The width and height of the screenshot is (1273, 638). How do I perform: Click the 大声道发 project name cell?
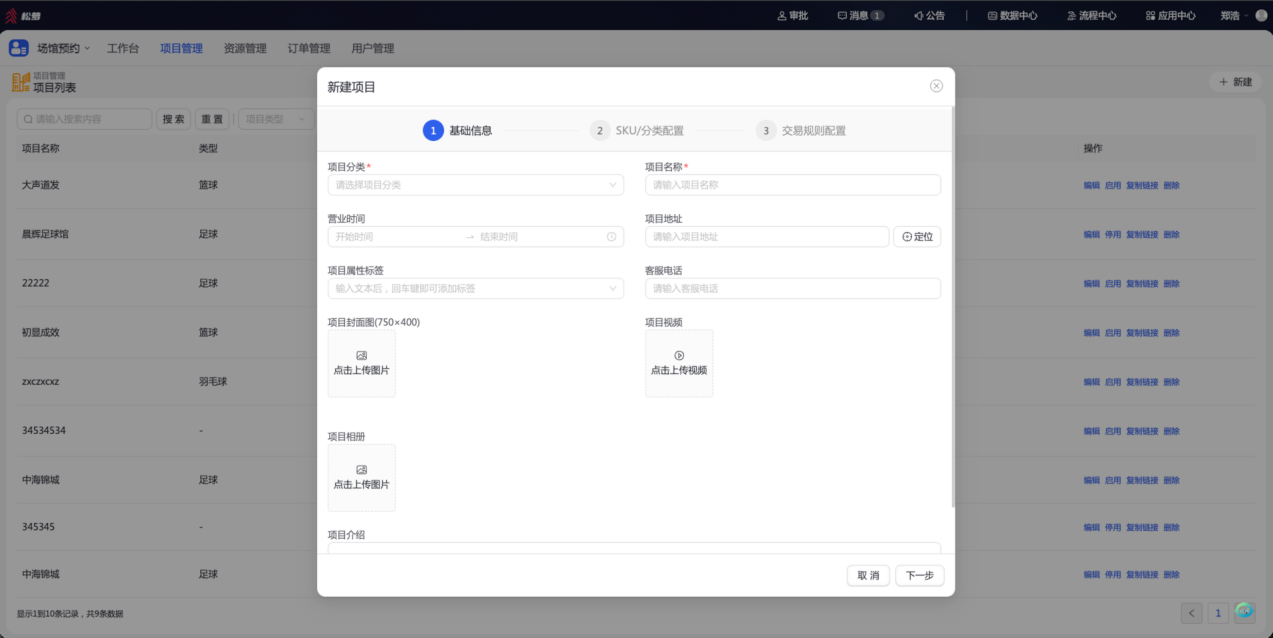tap(41, 185)
